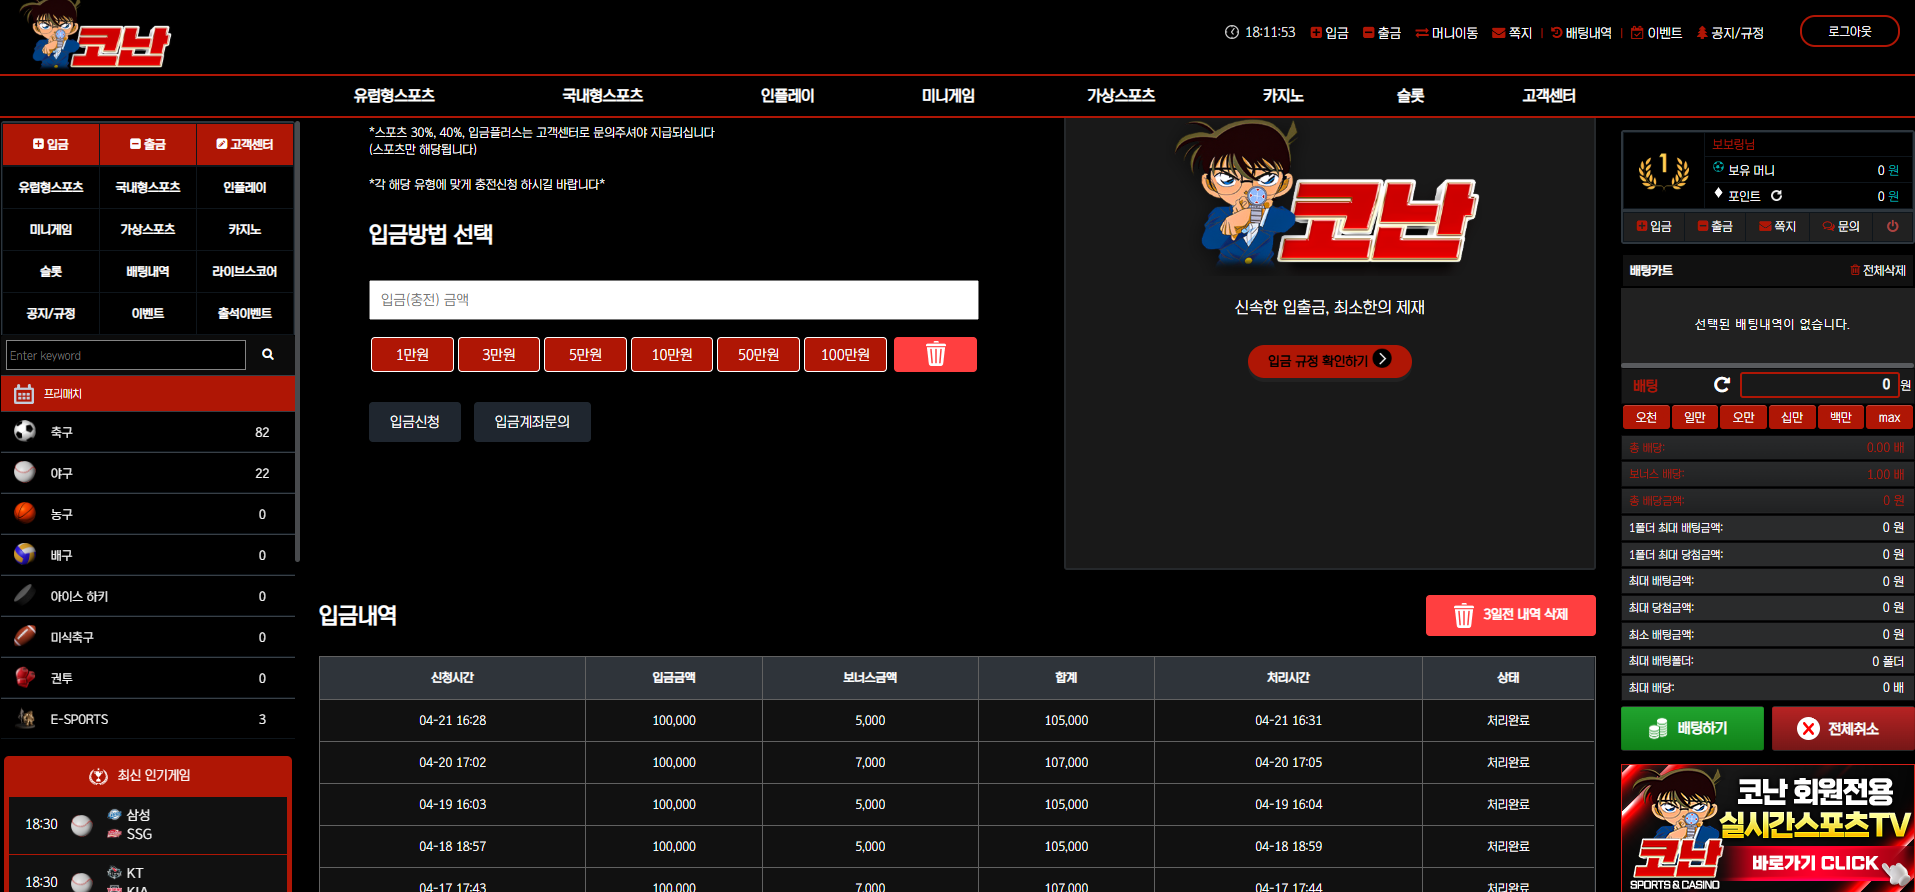Image resolution: width=1915 pixels, height=892 pixels.
Task: Open E-SPORTS category in sidebar
Action: click(148, 719)
